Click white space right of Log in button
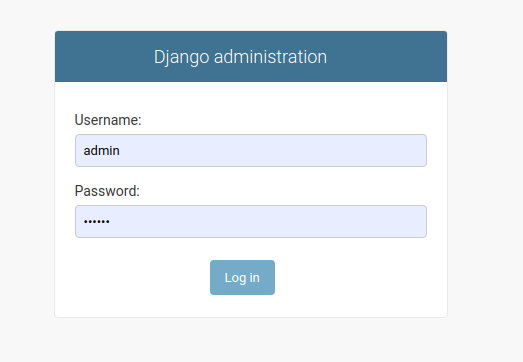This screenshot has width=523, height=362. tap(360, 277)
